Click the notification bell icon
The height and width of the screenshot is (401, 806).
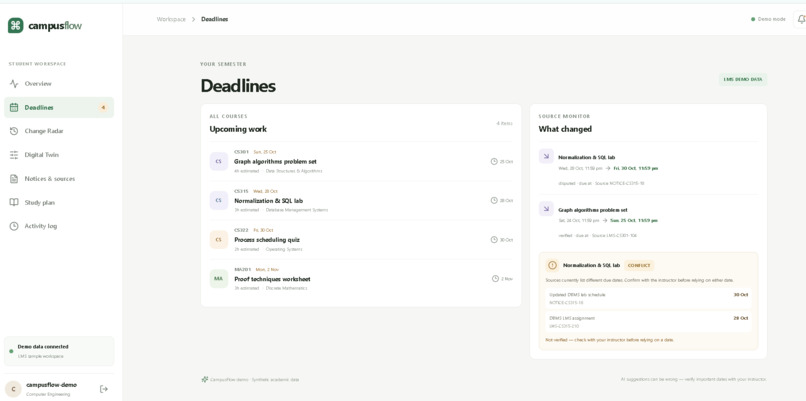coord(801,19)
